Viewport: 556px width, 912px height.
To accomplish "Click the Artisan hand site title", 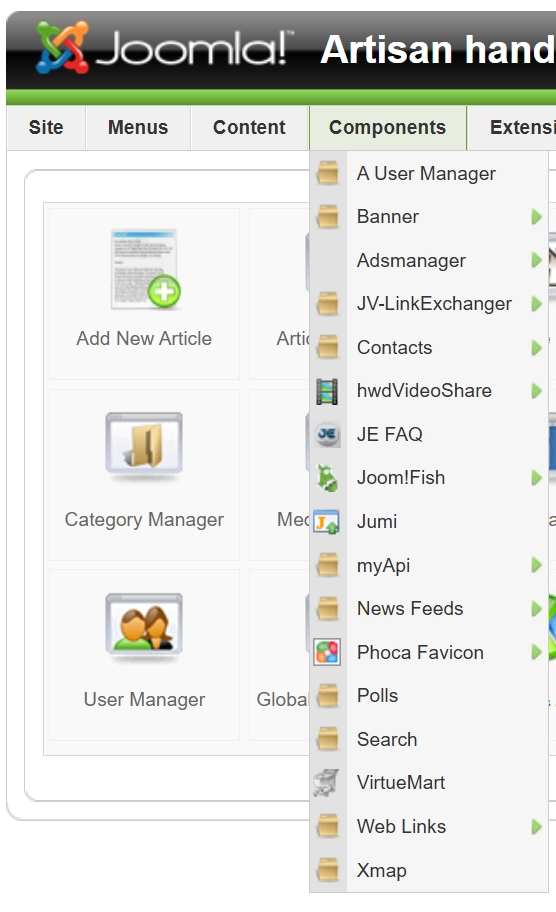I will pos(438,49).
